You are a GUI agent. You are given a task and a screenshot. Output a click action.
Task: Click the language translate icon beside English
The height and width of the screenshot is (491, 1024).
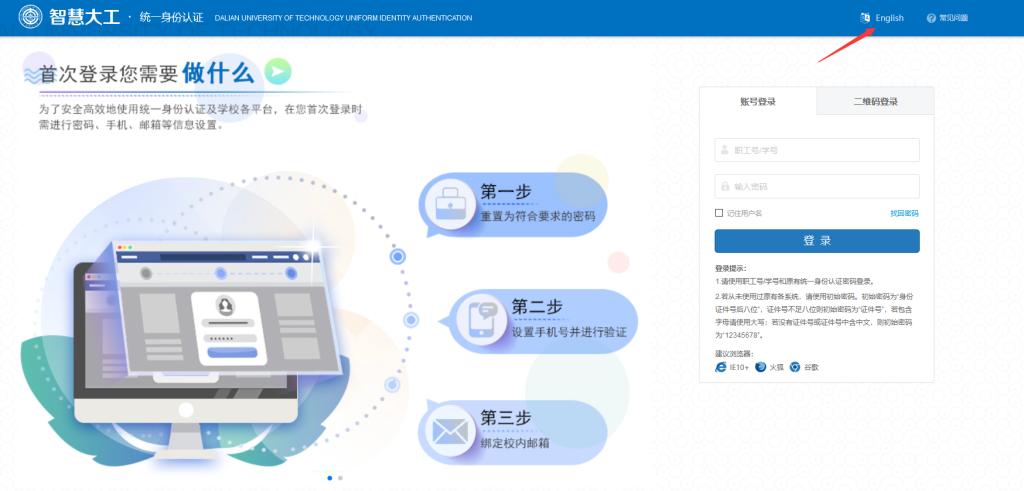[x=865, y=18]
